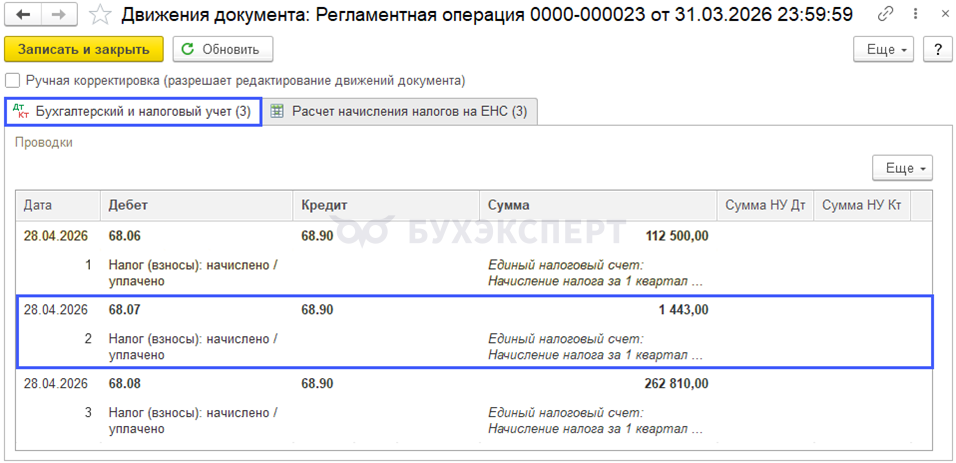Click the Дебет column header
This screenshot has width=956, height=463.
click(128, 205)
